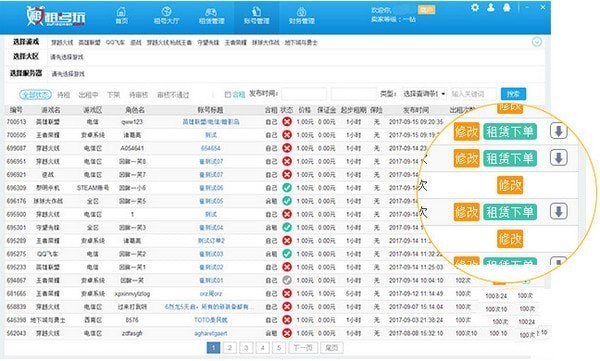600x361 pixels.
Task: Expand the game list with circled chevron
Action: [537, 42]
